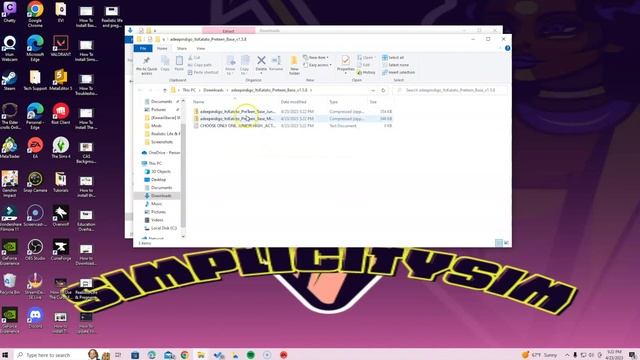Select the OBS Studio desktop icon
The height and width of the screenshot is (360, 640).
[x=35, y=250]
